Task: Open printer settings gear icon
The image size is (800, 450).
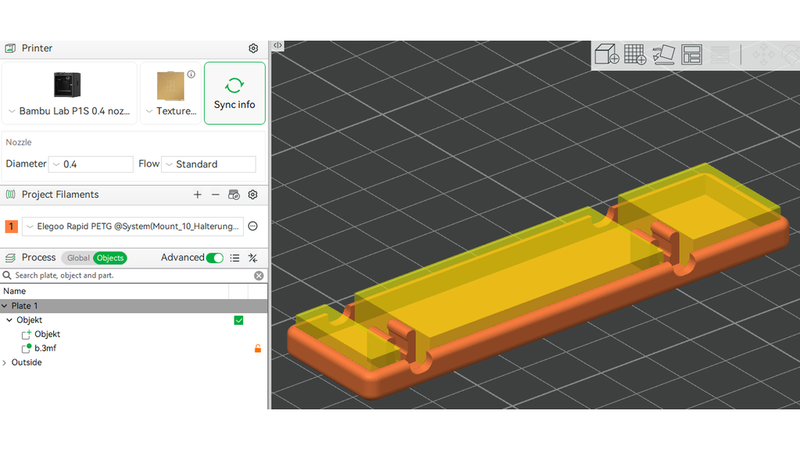Action: click(253, 48)
